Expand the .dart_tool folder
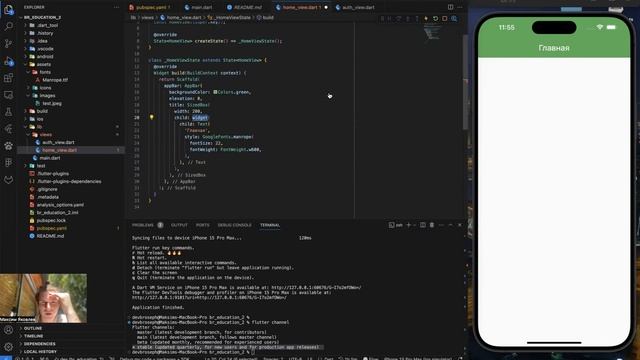This screenshot has height=360, width=640. (x=48, y=25)
